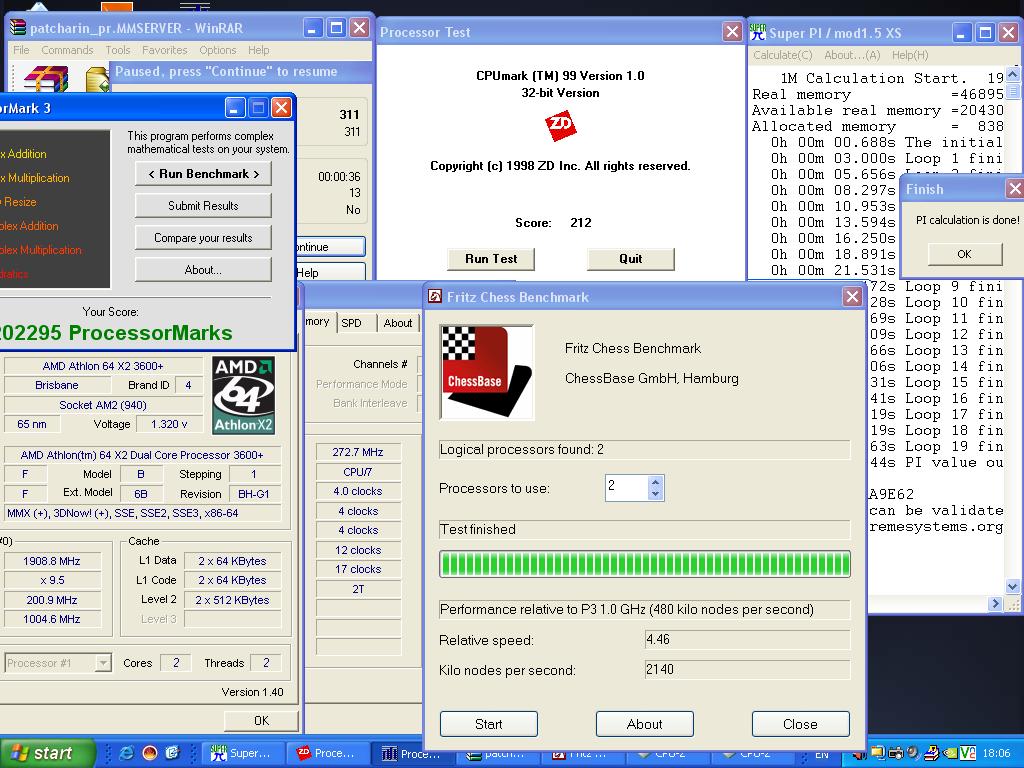1024x768 pixels.
Task: Click the AMD 64 Athlon X2 logo
Action: pyautogui.click(x=244, y=395)
